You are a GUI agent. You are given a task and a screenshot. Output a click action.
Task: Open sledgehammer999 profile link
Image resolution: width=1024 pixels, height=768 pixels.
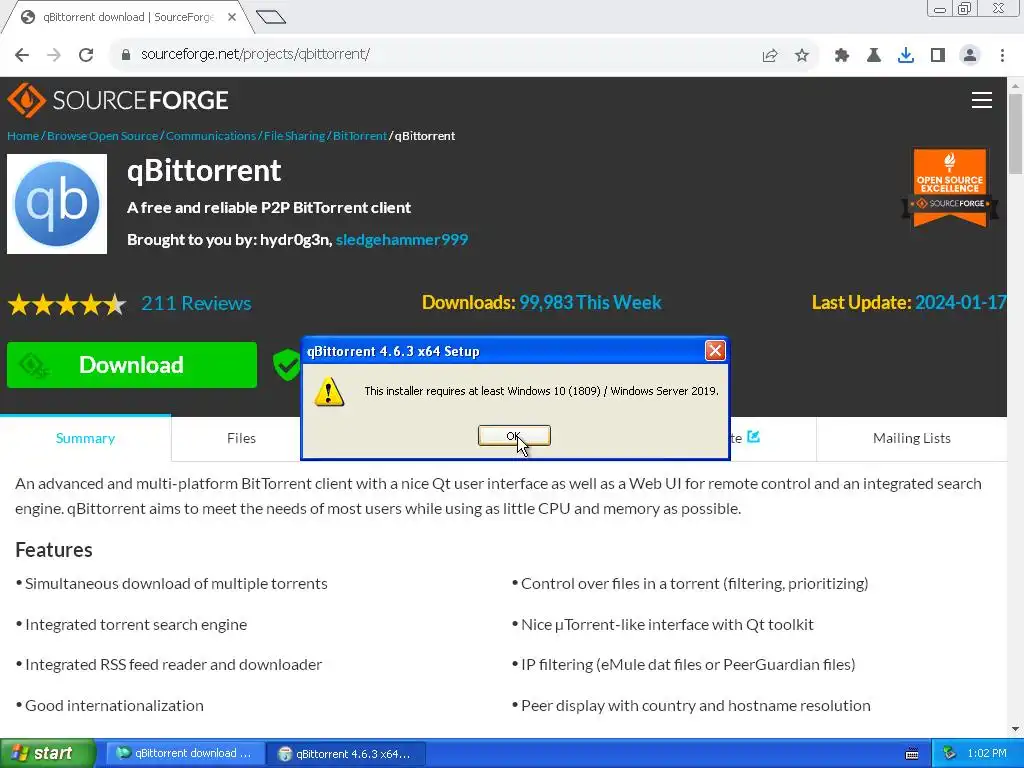(402, 240)
